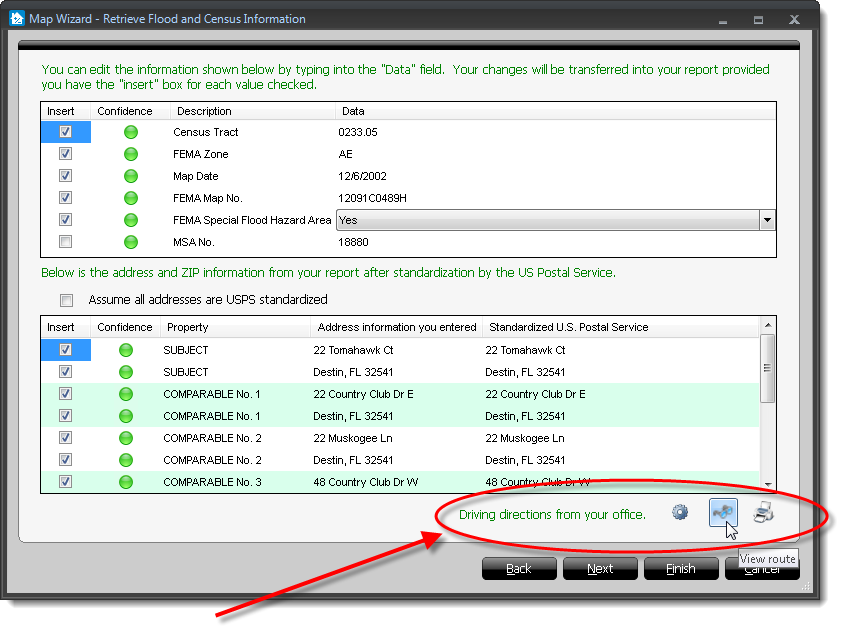Enable the MSA No. insert checkbox
This screenshot has width=843, height=627.
(x=66, y=242)
